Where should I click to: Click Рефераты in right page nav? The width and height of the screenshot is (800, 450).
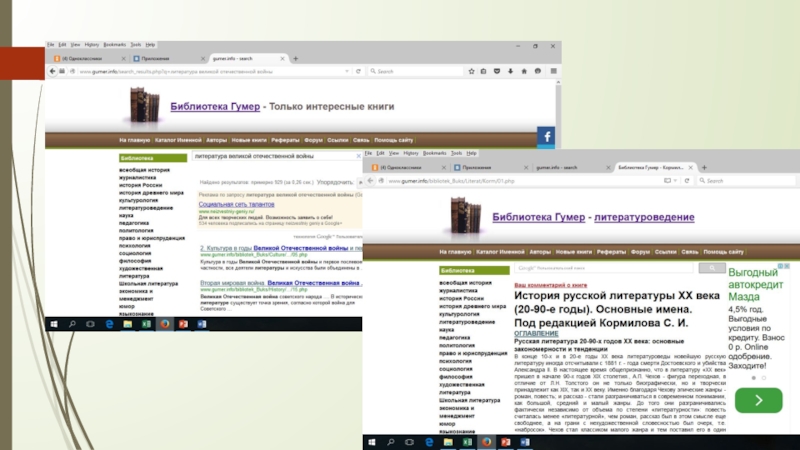point(611,252)
